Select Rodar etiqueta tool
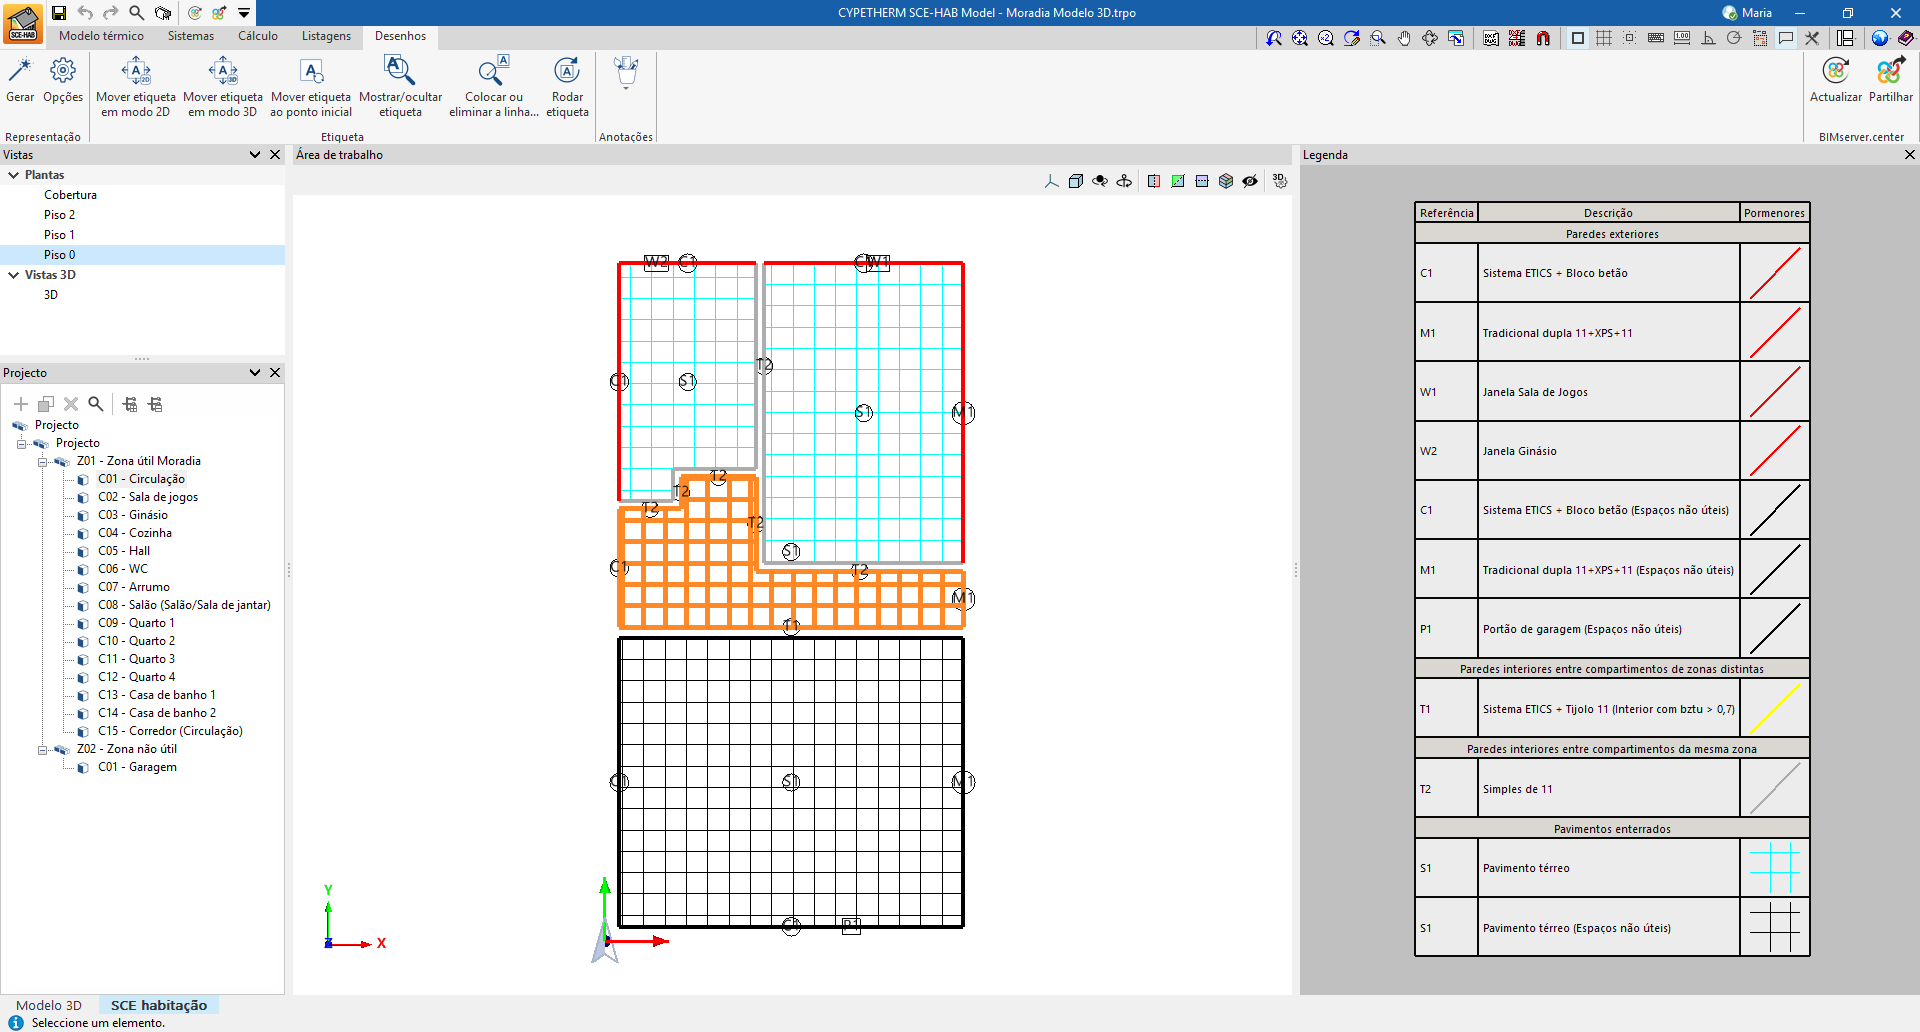Image resolution: width=1920 pixels, height=1032 pixels. point(567,72)
